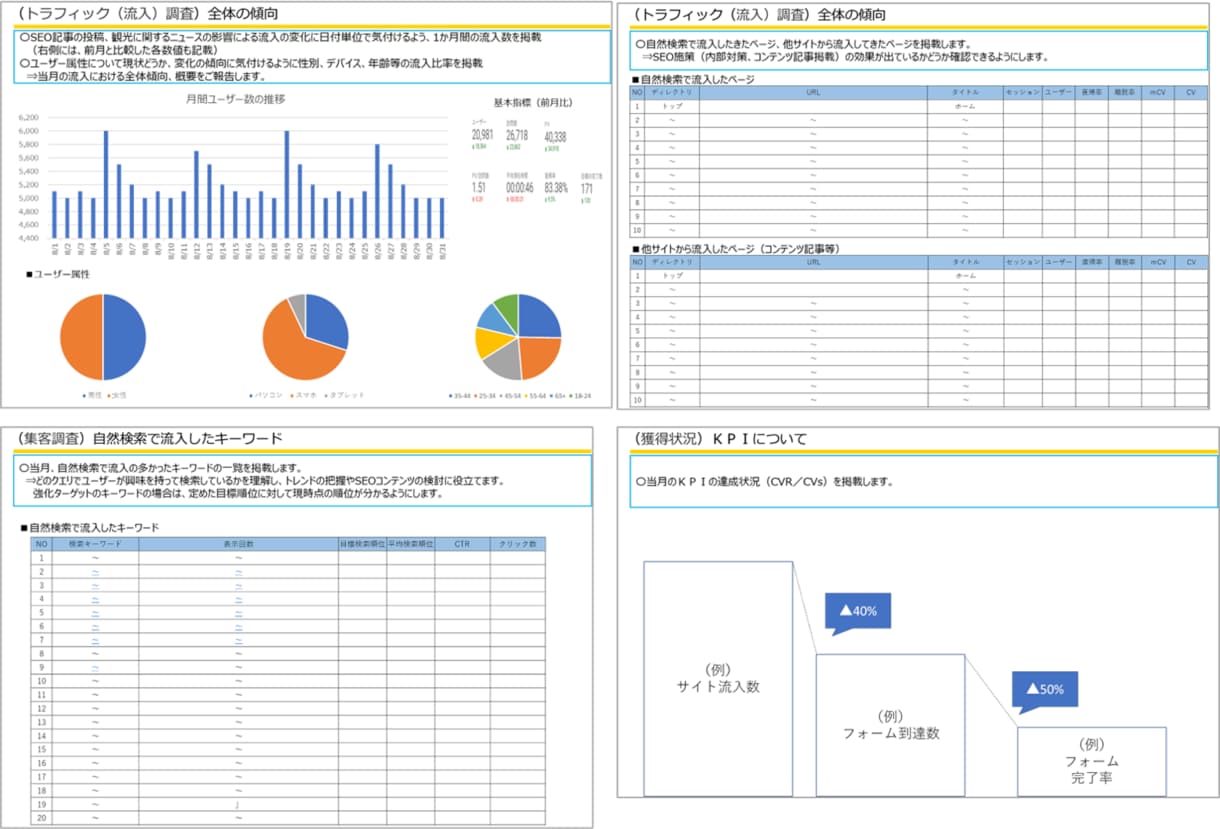Select the average time value 00:00:46
The width and height of the screenshot is (1220, 829).
point(519,187)
